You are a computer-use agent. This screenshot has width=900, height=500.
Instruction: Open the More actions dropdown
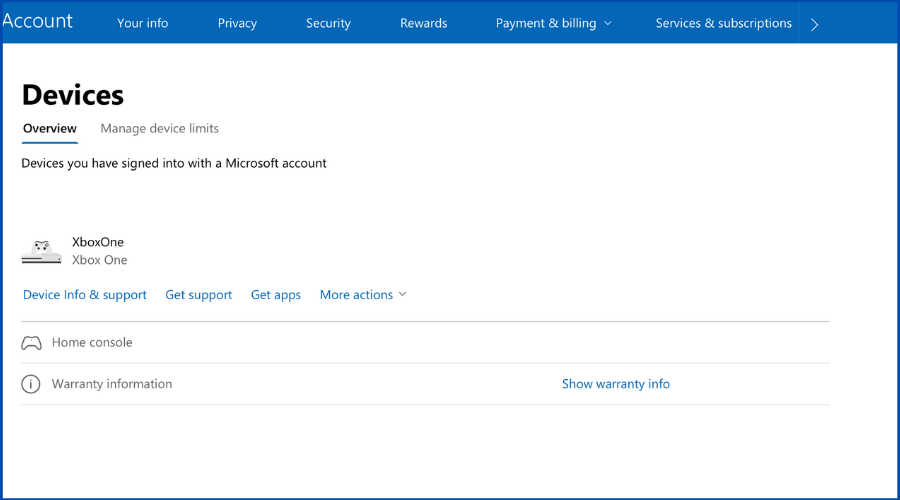point(363,295)
